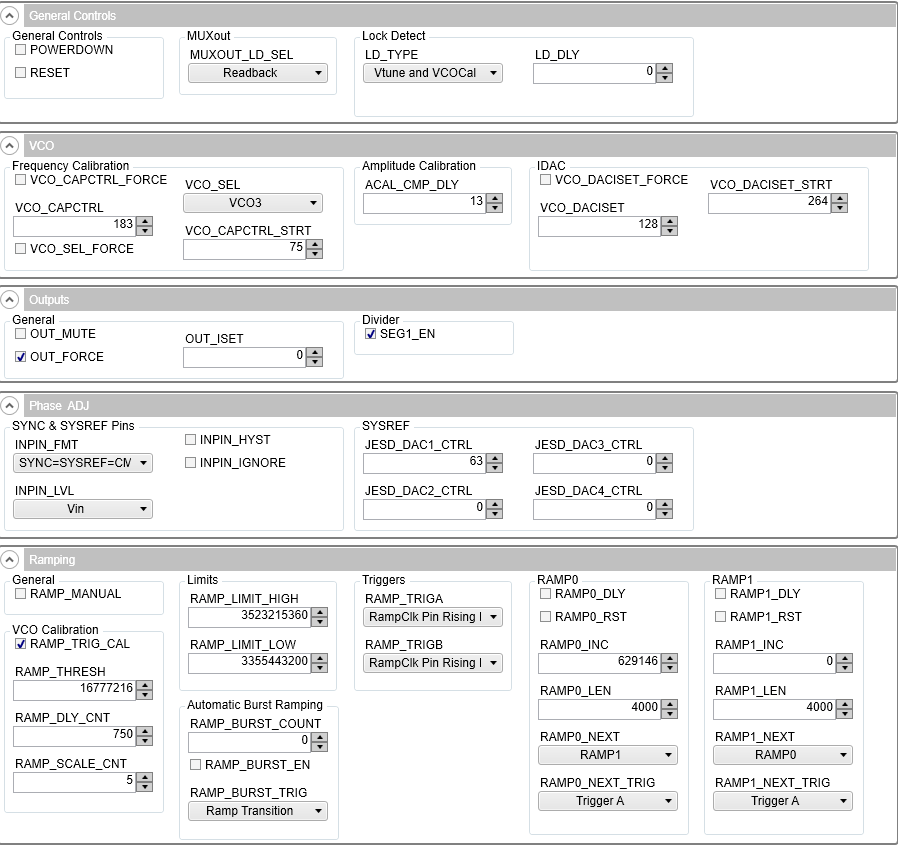Click the RAMP0_LEN value field
Viewport: 898px width, 848px height.
click(600, 709)
